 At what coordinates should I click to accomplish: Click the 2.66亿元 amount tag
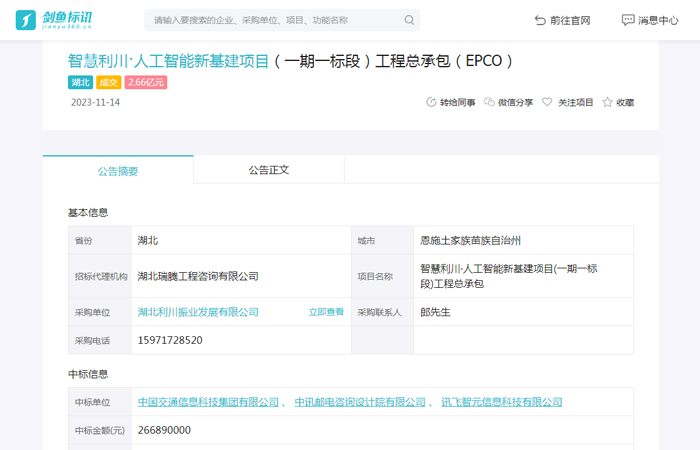click(146, 82)
